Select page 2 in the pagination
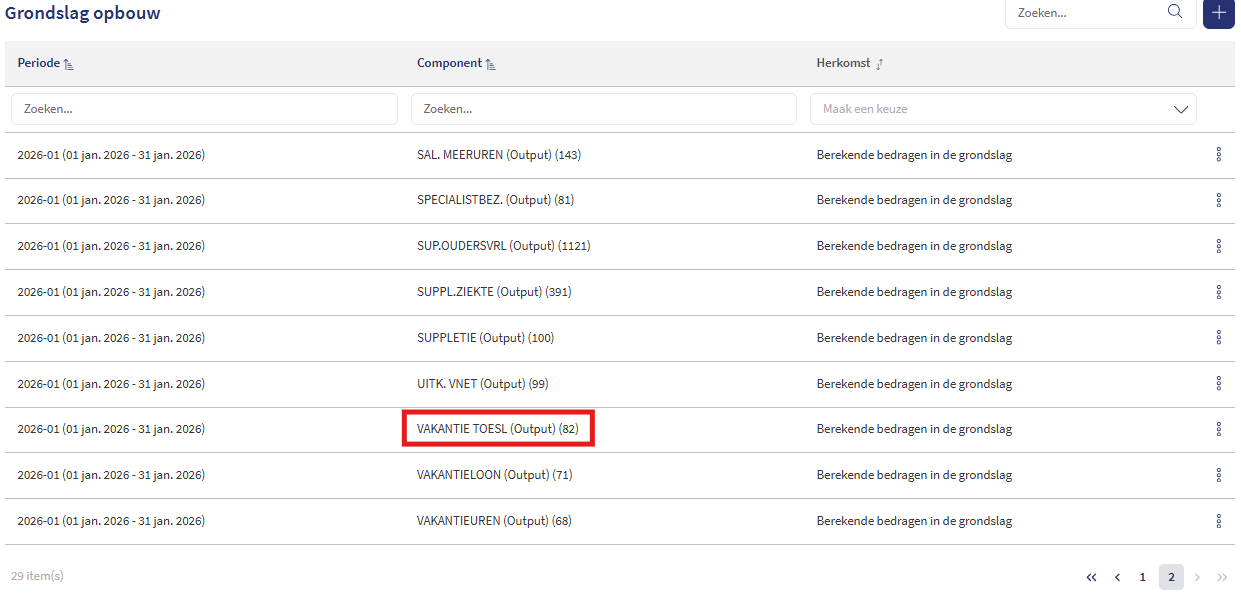 click(1171, 577)
